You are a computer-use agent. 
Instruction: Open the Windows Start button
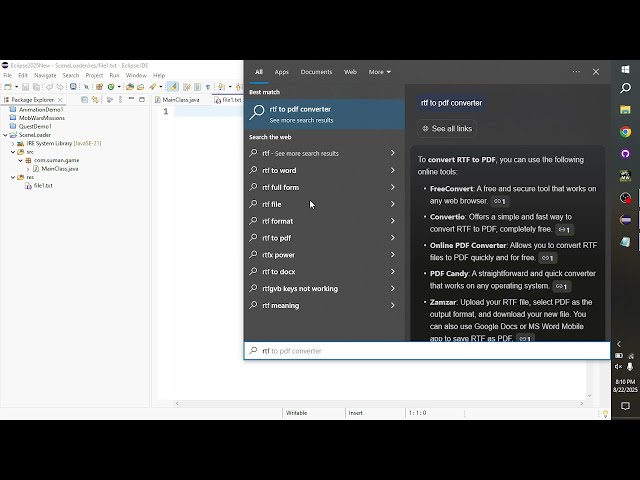[625, 69]
